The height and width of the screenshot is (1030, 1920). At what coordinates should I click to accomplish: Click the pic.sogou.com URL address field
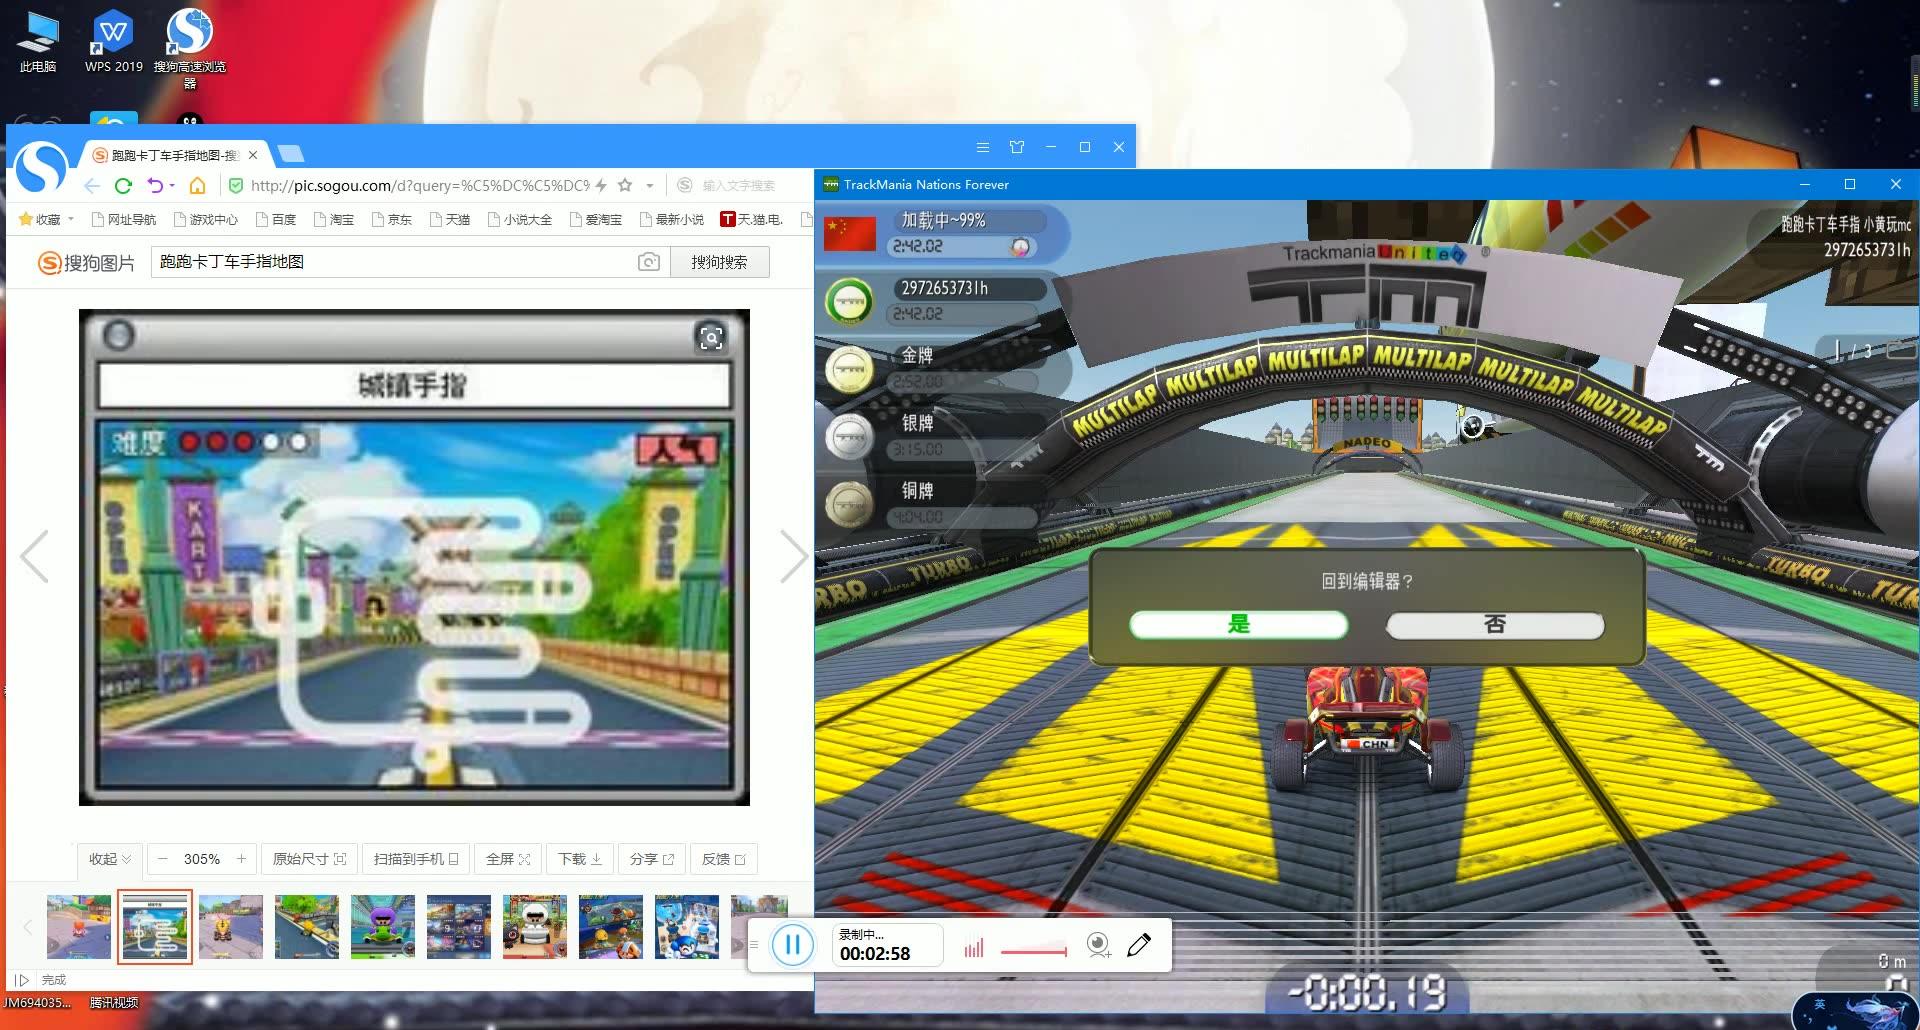click(420, 186)
